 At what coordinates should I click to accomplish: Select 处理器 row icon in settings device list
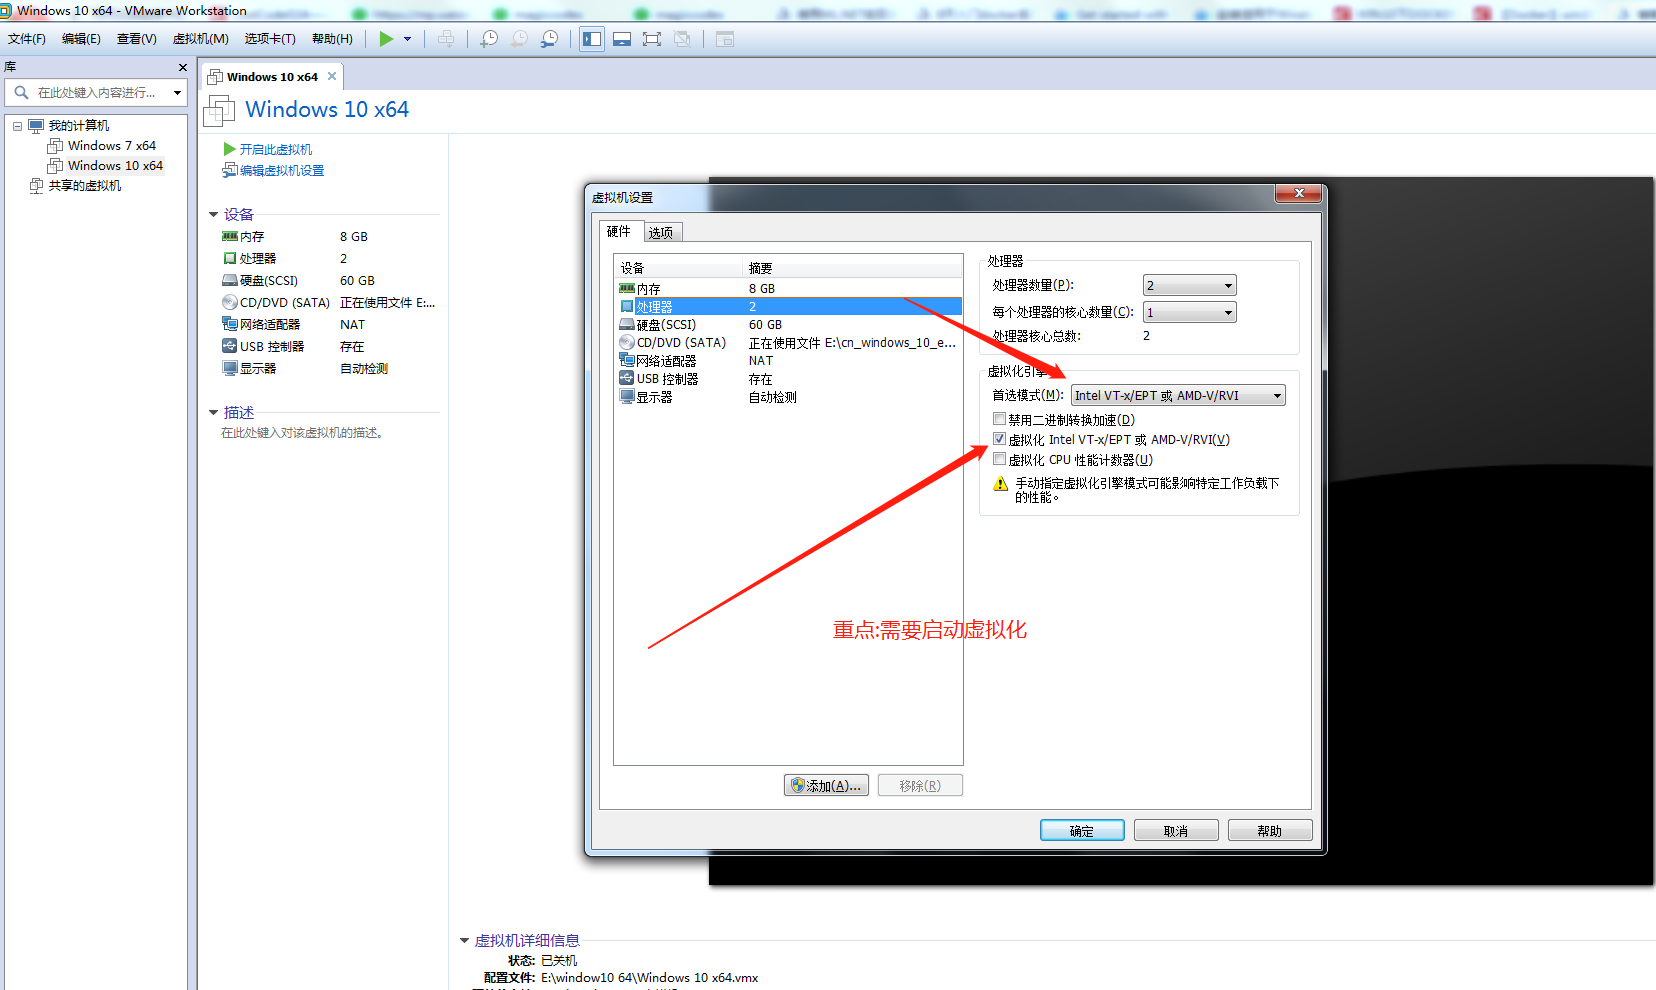[627, 307]
